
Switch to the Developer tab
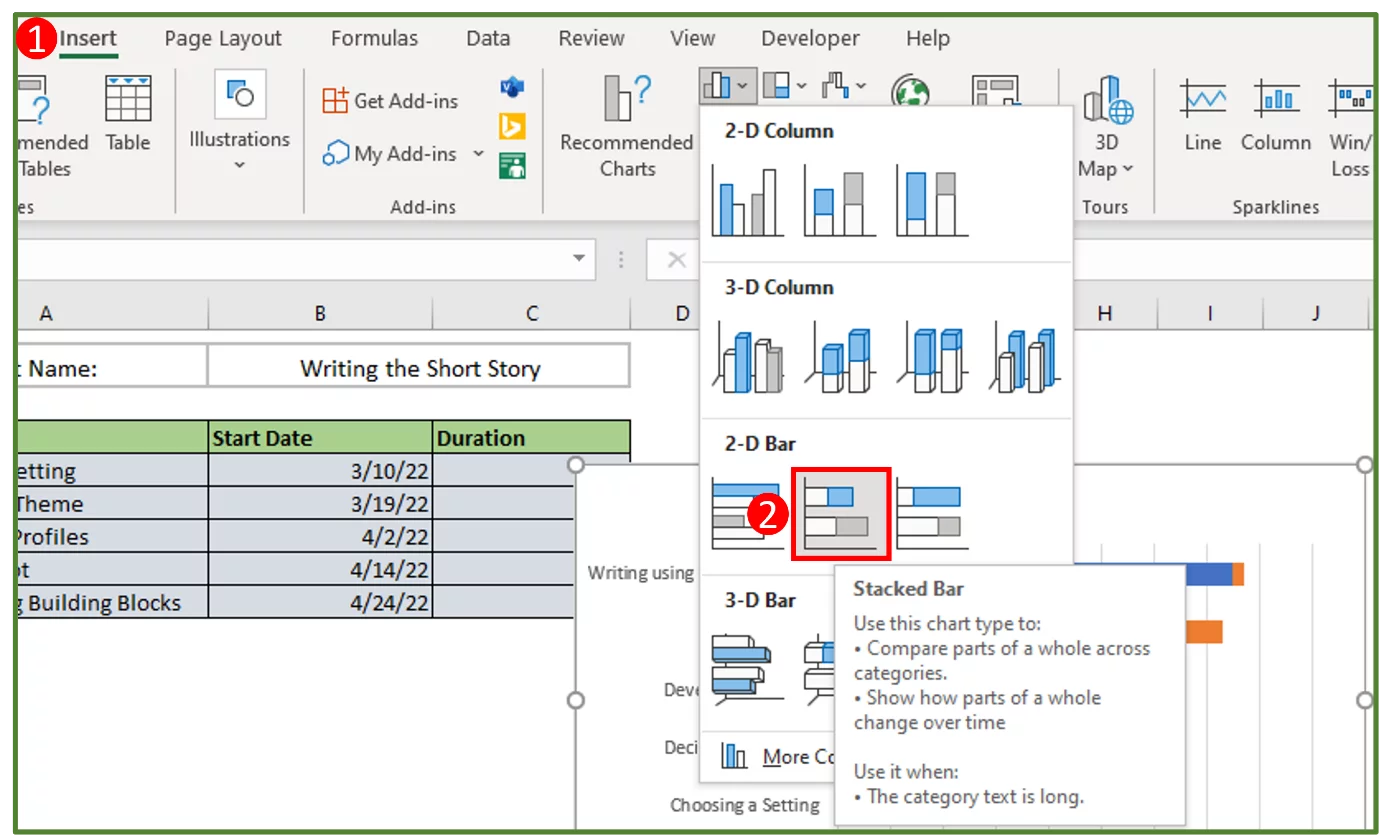[810, 38]
